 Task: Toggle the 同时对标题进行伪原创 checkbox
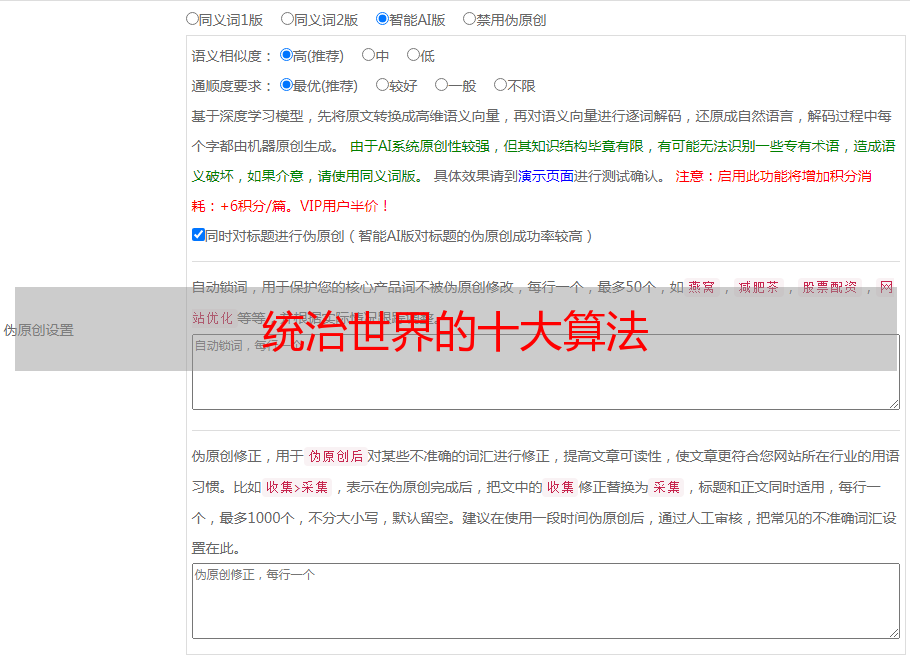click(198, 236)
